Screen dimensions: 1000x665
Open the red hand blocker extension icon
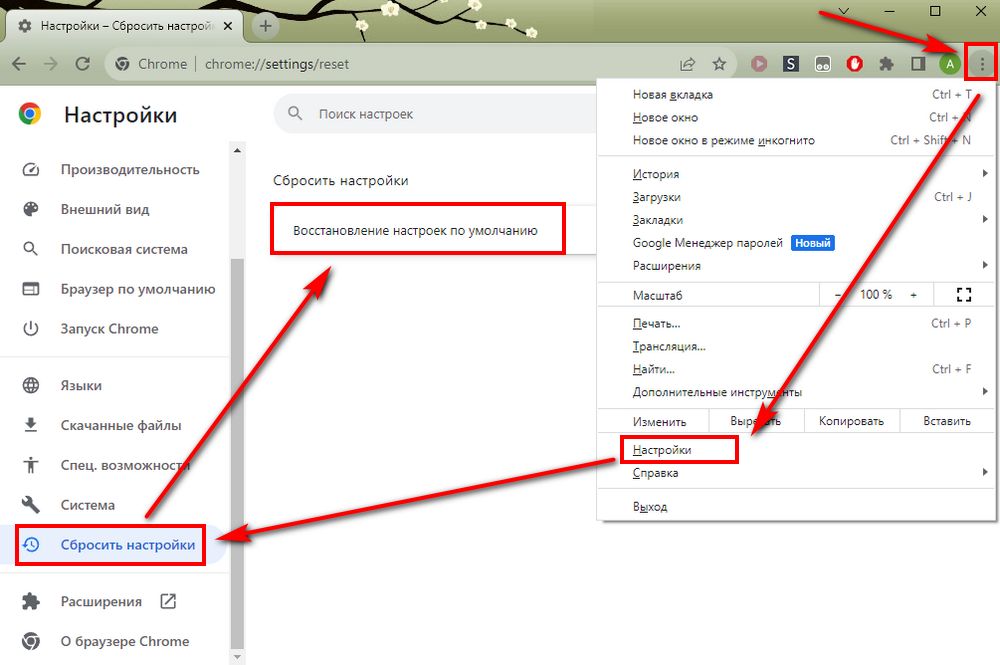(855, 64)
